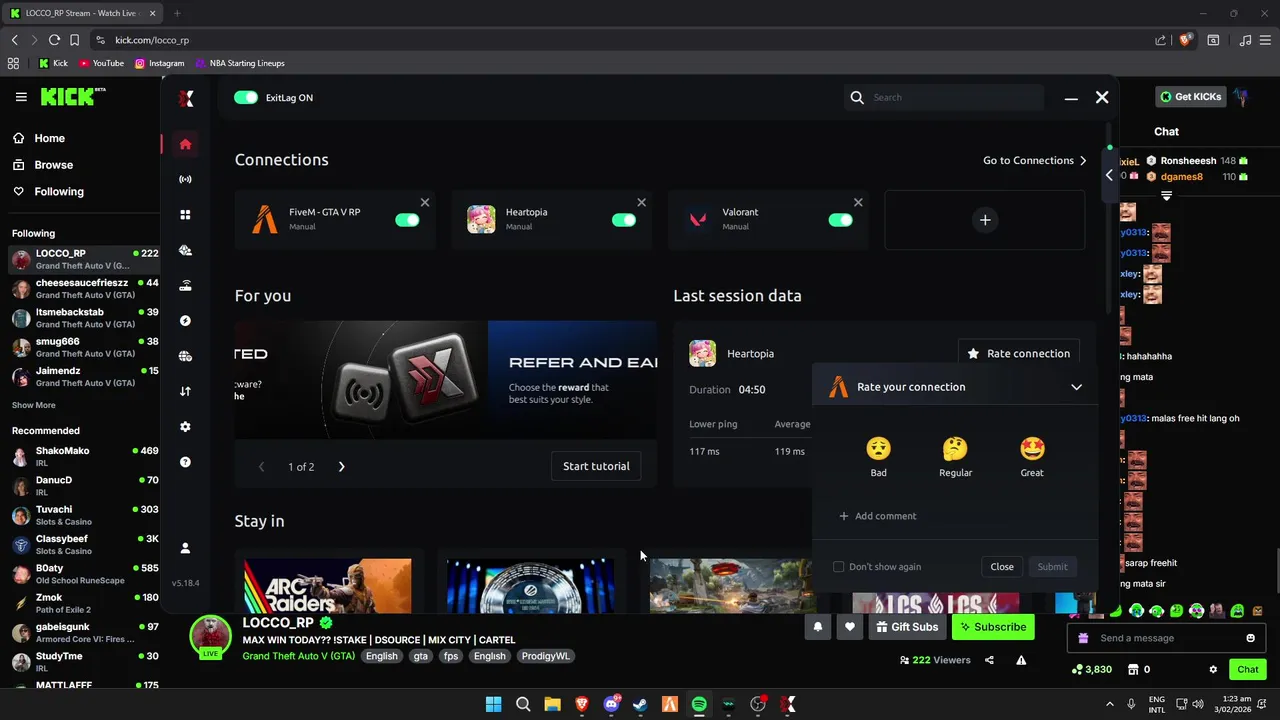Select Following in Kick sidebar
This screenshot has height=720, width=1280.
(x=48, y=191)
